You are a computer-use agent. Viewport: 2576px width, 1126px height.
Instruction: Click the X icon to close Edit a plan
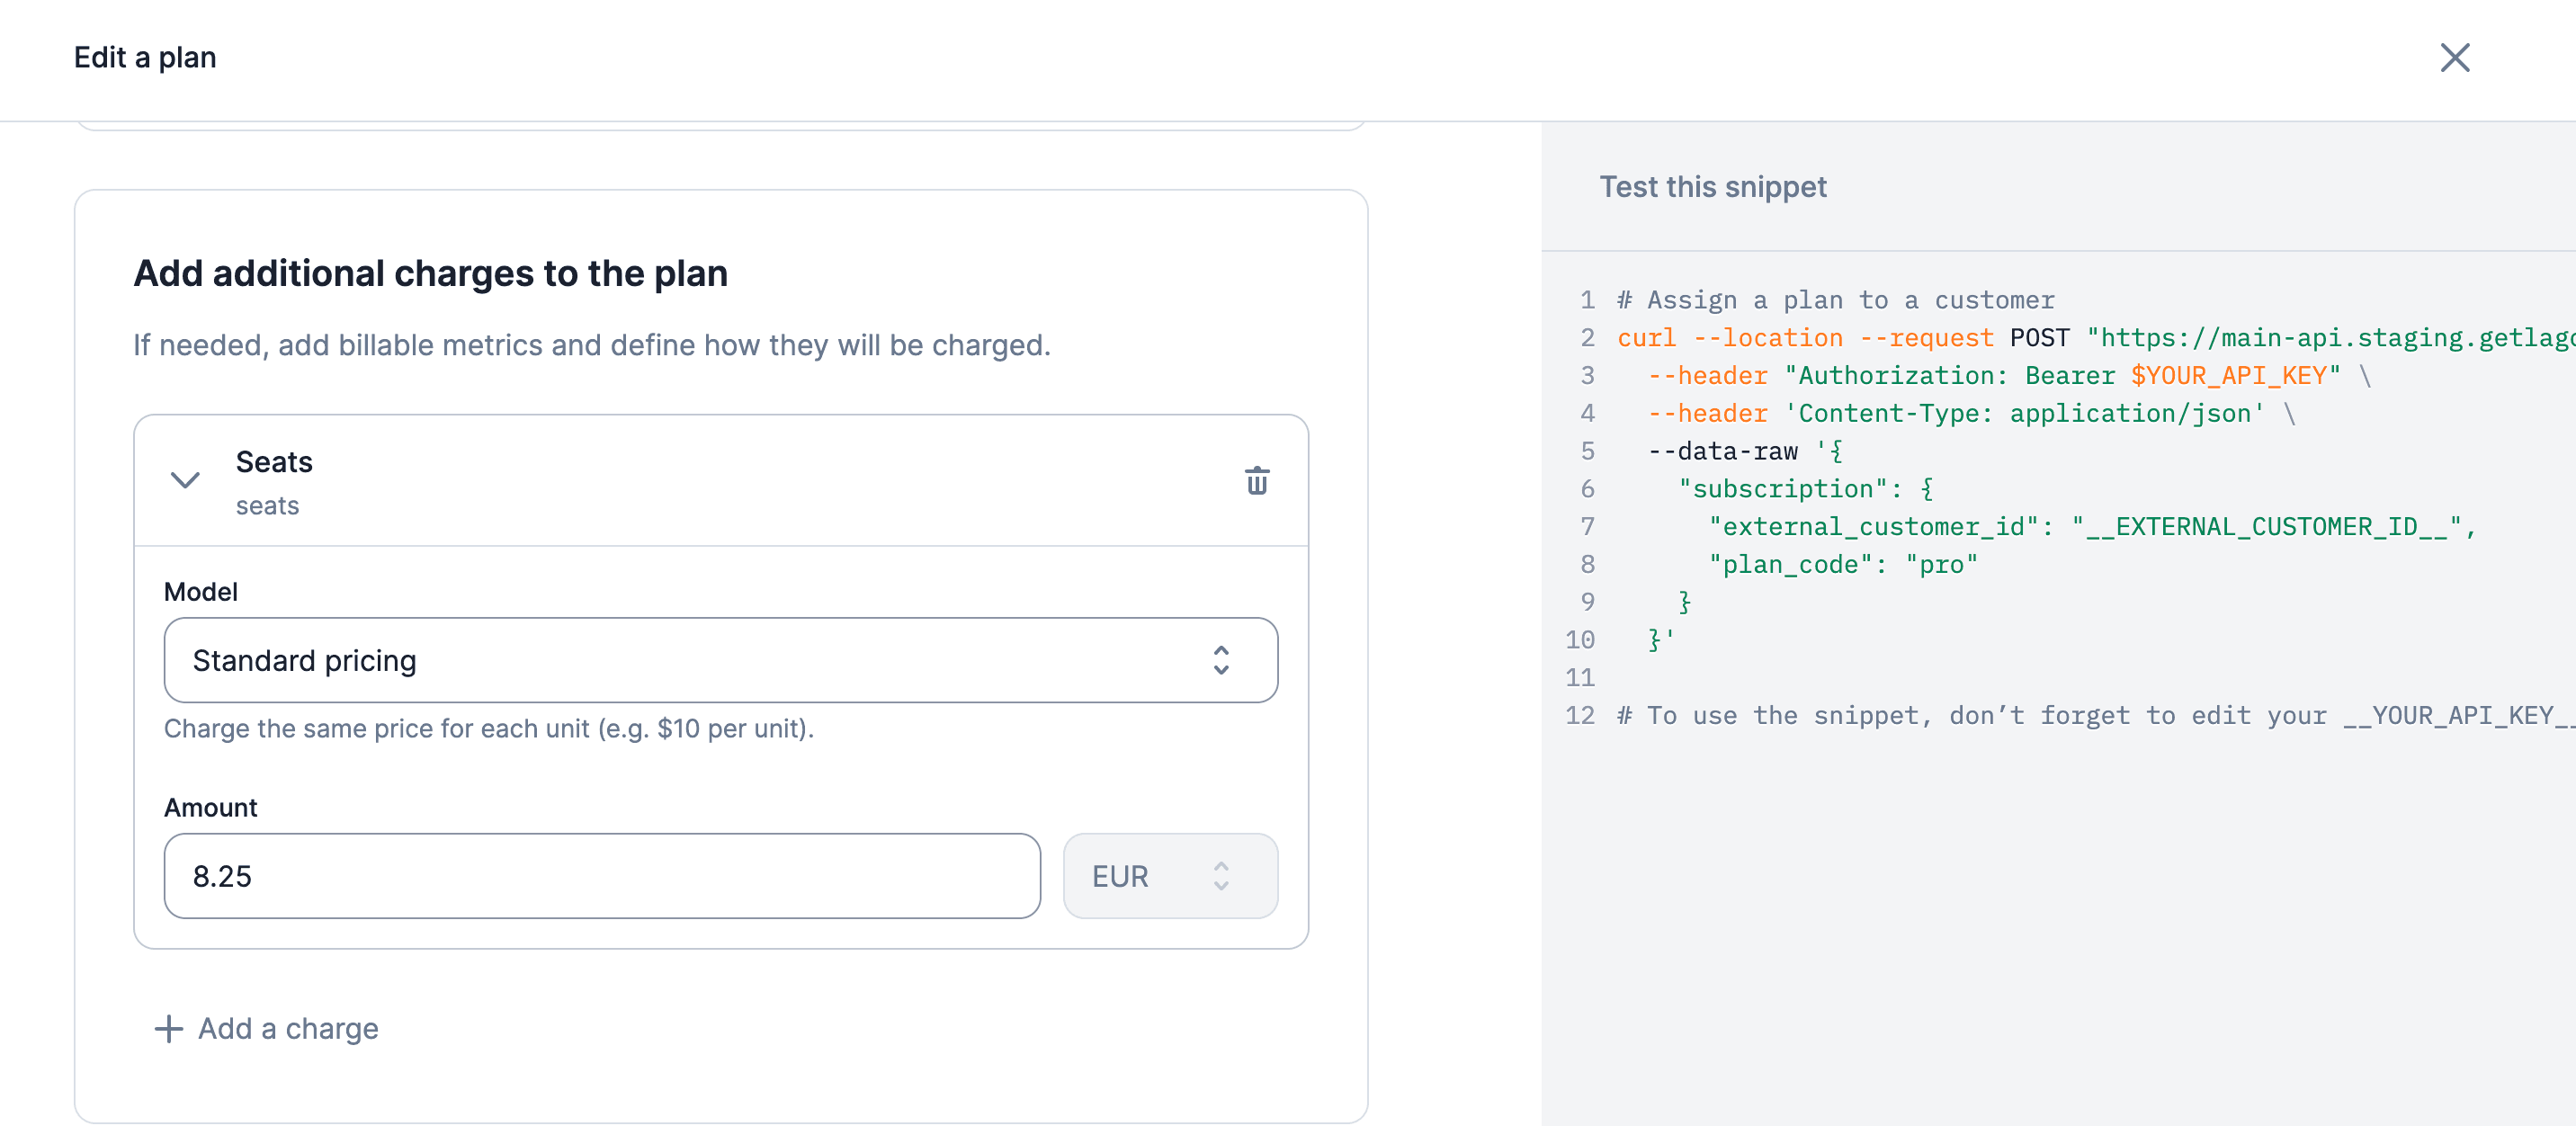pos(2455,58)
